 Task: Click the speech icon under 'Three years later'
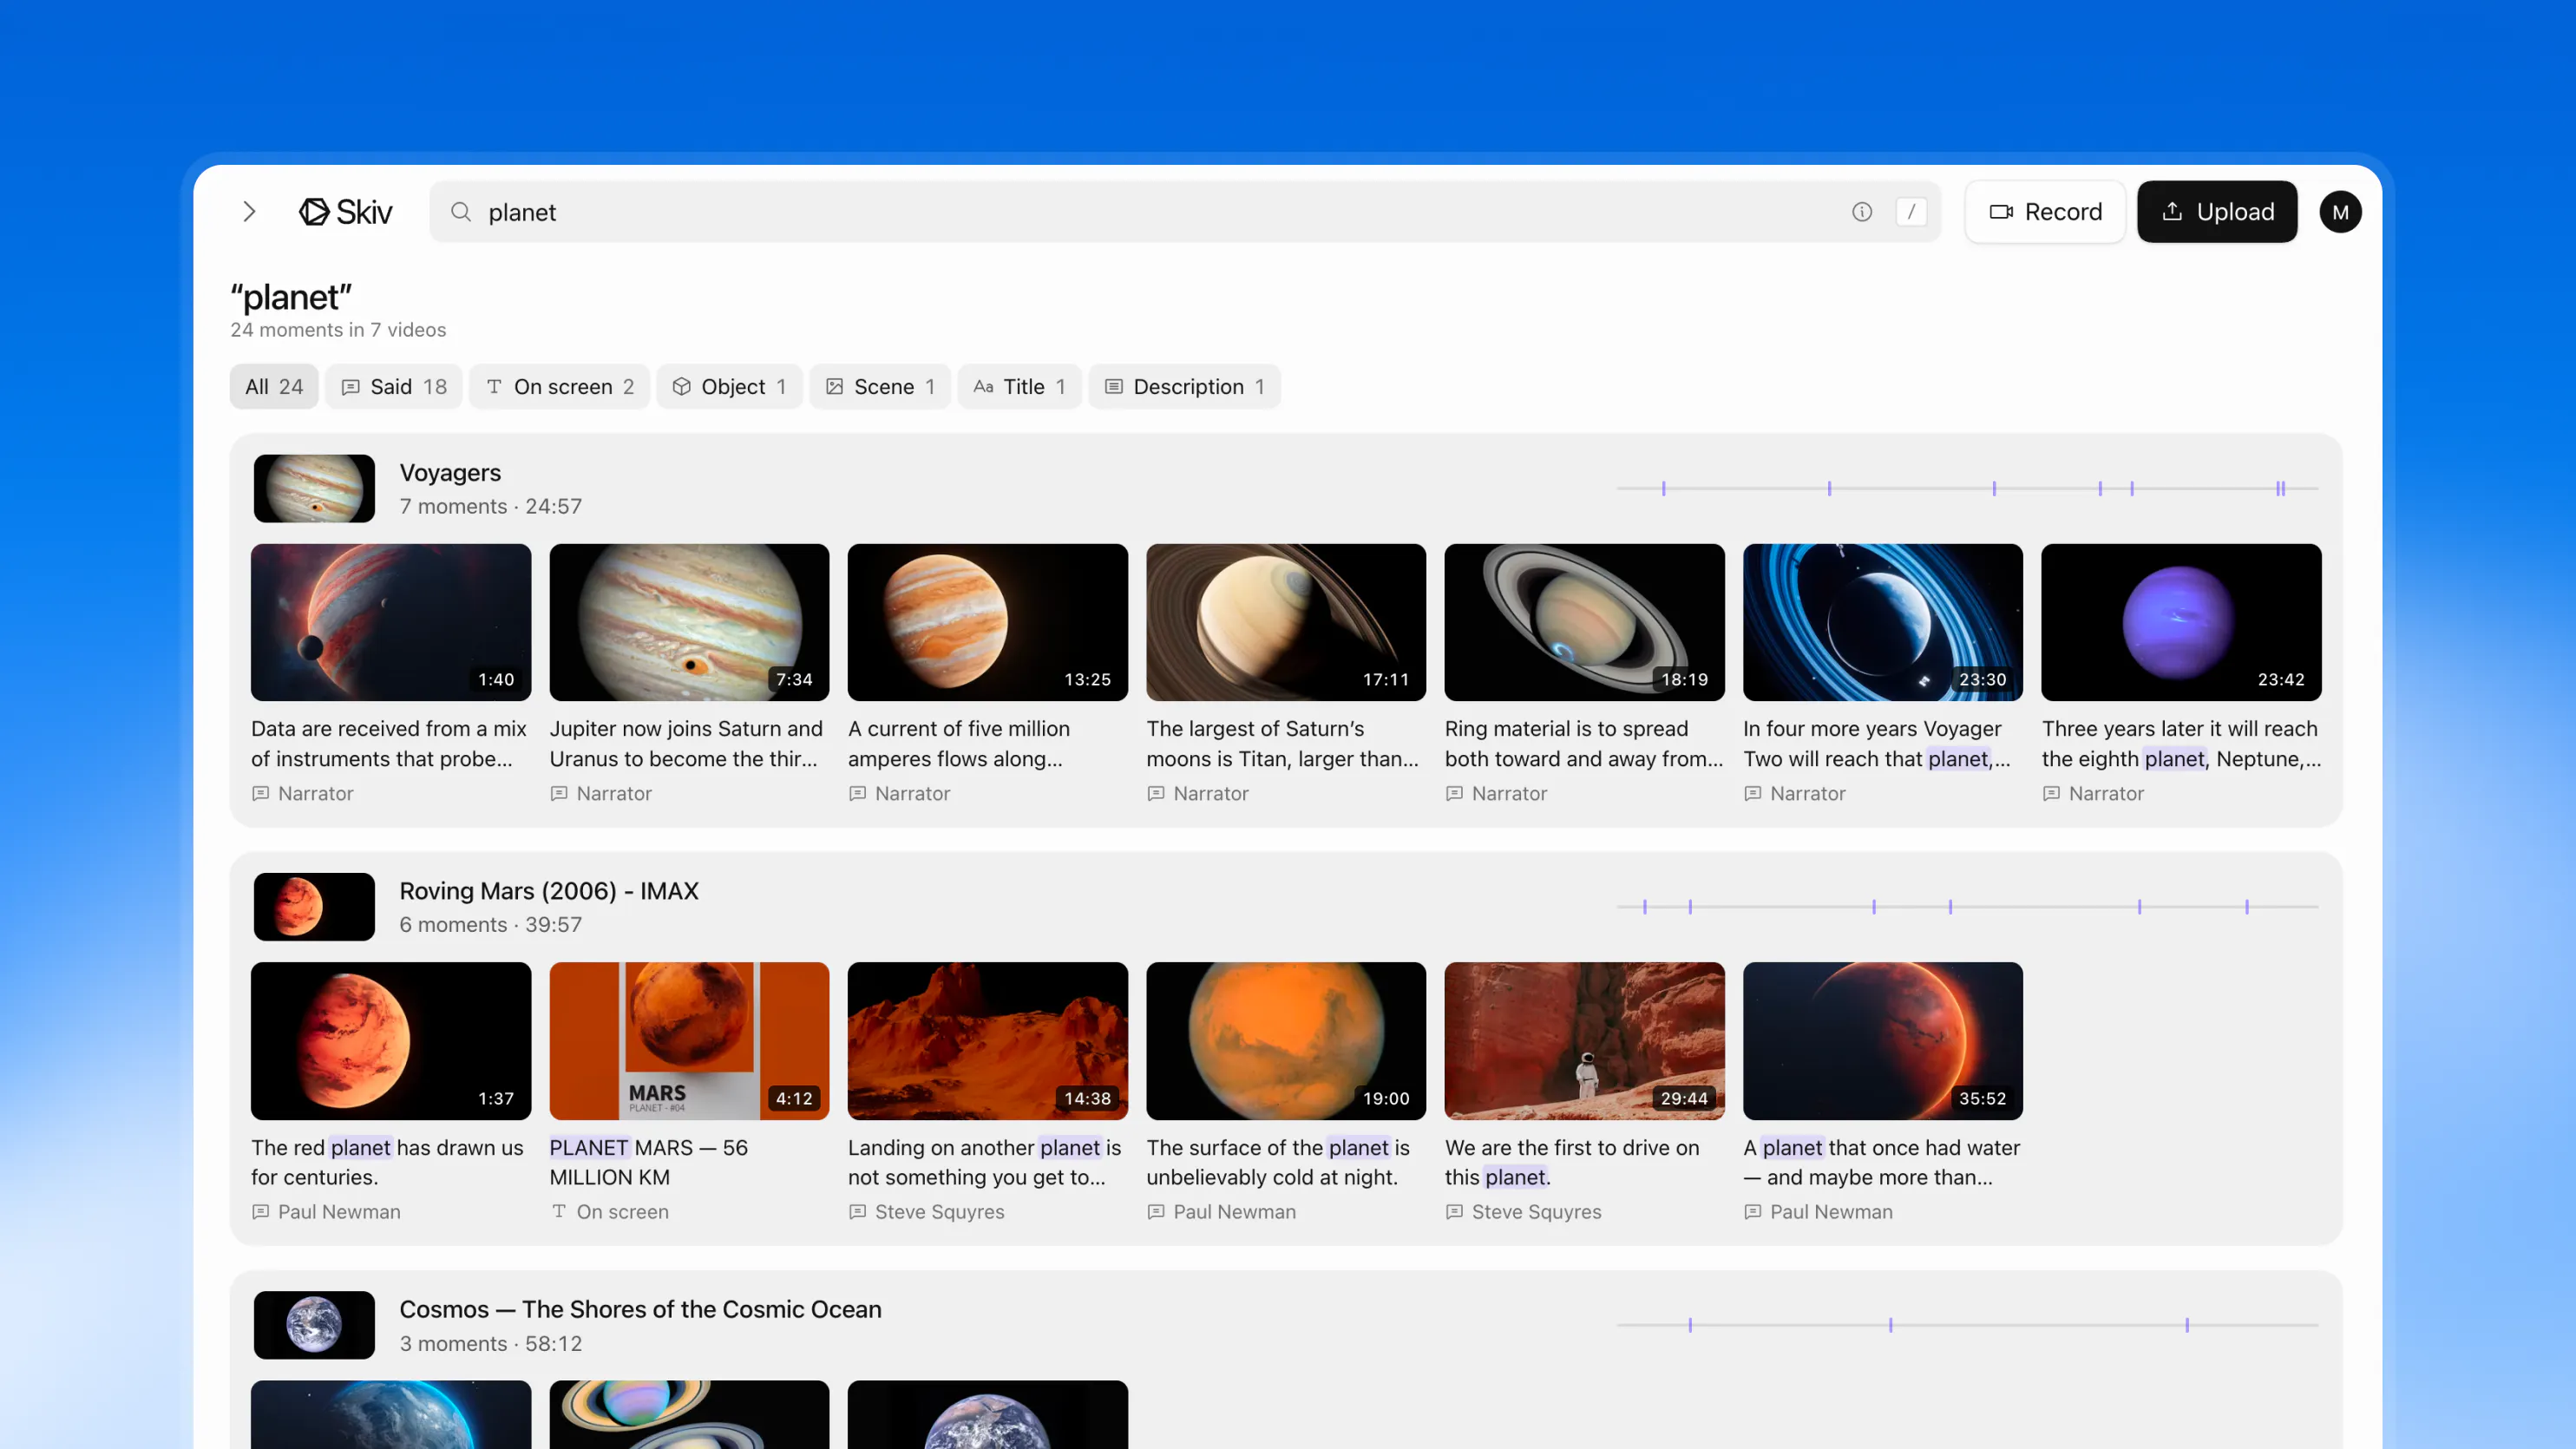point(2052,794)
